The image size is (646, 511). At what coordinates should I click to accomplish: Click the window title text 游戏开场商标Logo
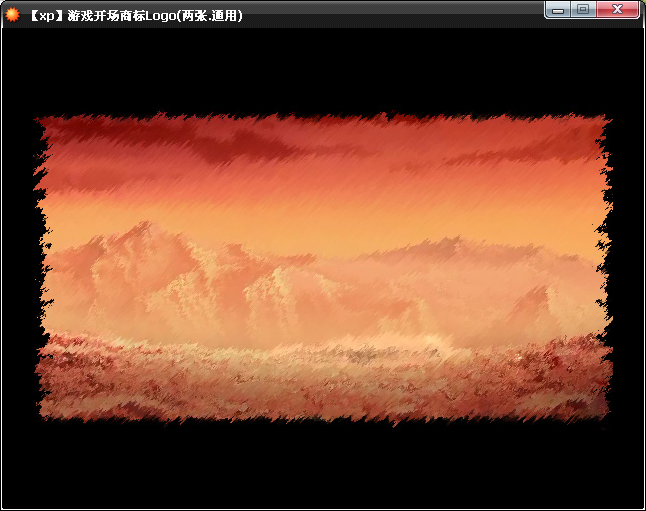click(122, 16)
